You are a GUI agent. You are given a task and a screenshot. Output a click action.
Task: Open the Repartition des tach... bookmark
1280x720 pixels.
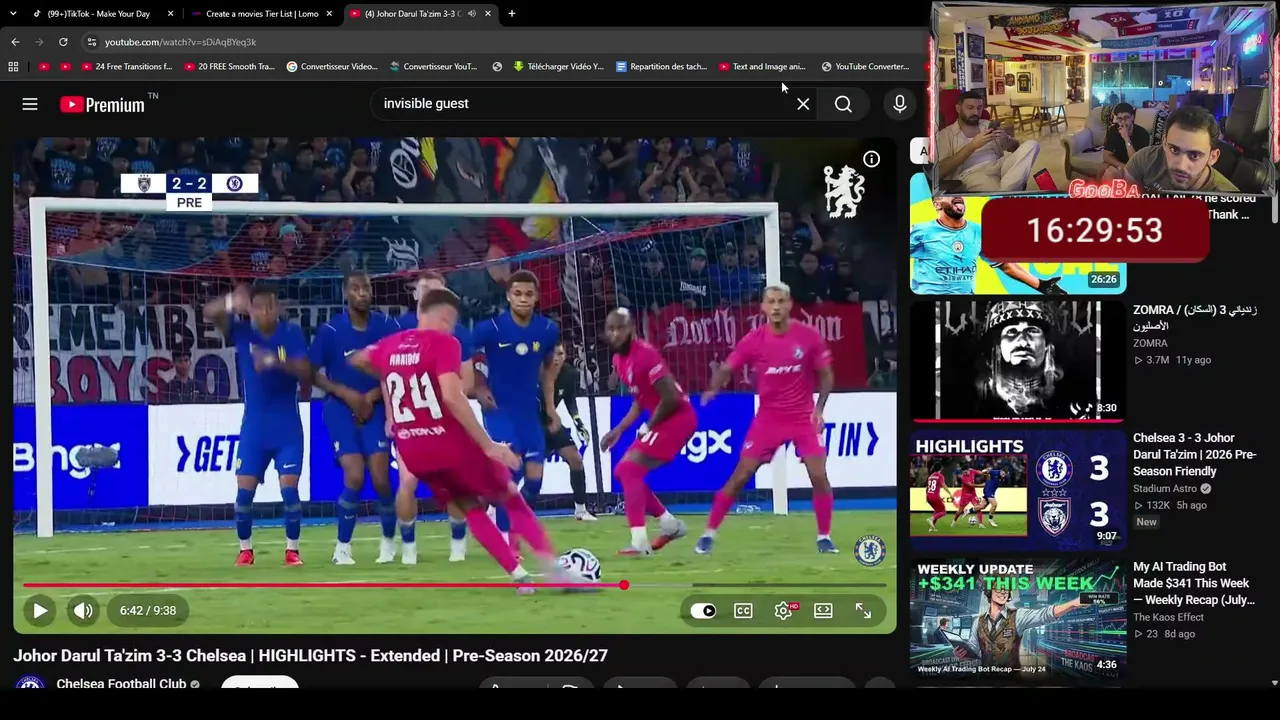[x=662, y=67]
